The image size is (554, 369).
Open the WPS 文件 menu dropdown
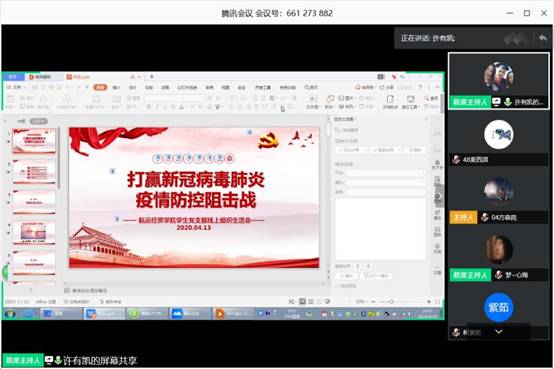coord(17,87)
